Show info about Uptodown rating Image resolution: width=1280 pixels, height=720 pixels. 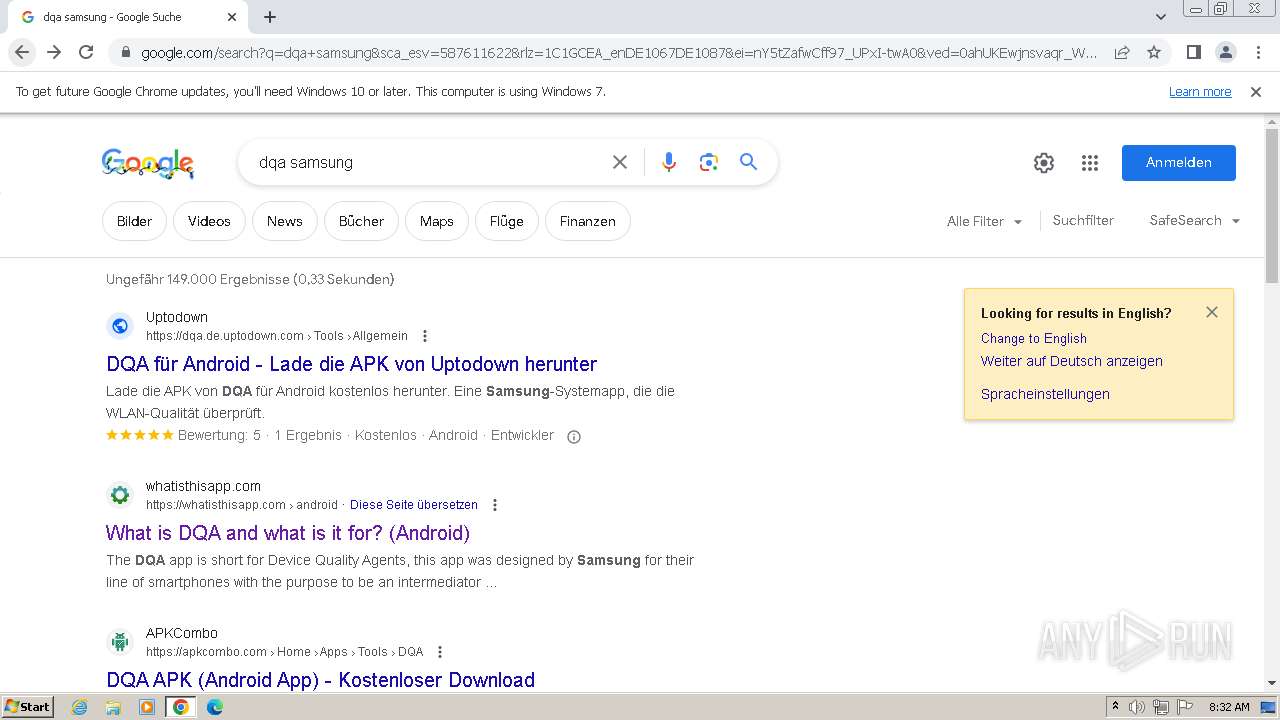click(x=574, y=436)
